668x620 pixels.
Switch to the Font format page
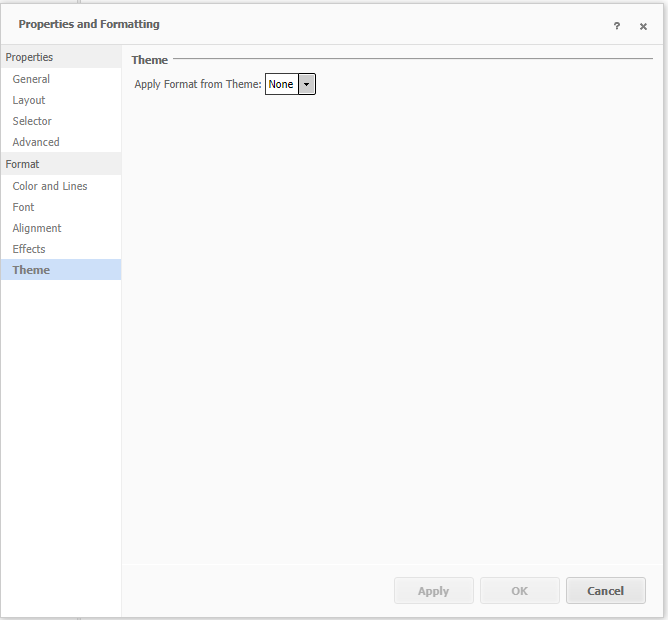click(61, 207)
